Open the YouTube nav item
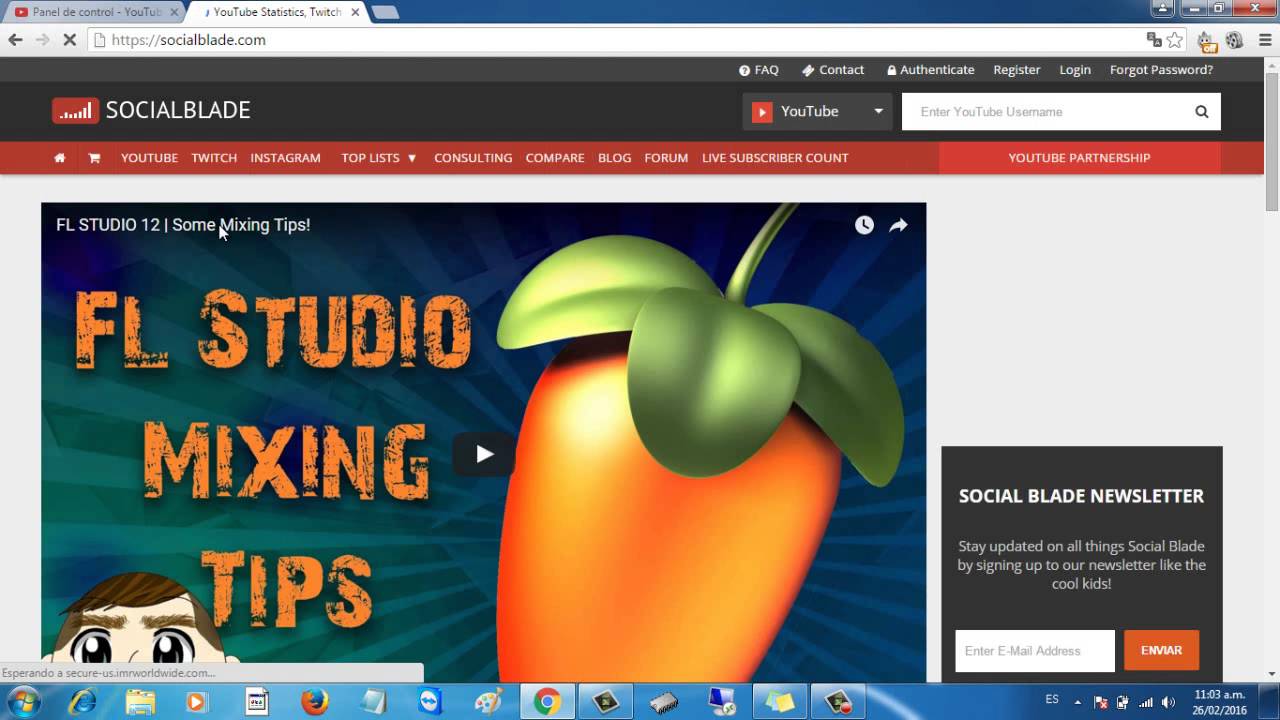 click(149, 158)
